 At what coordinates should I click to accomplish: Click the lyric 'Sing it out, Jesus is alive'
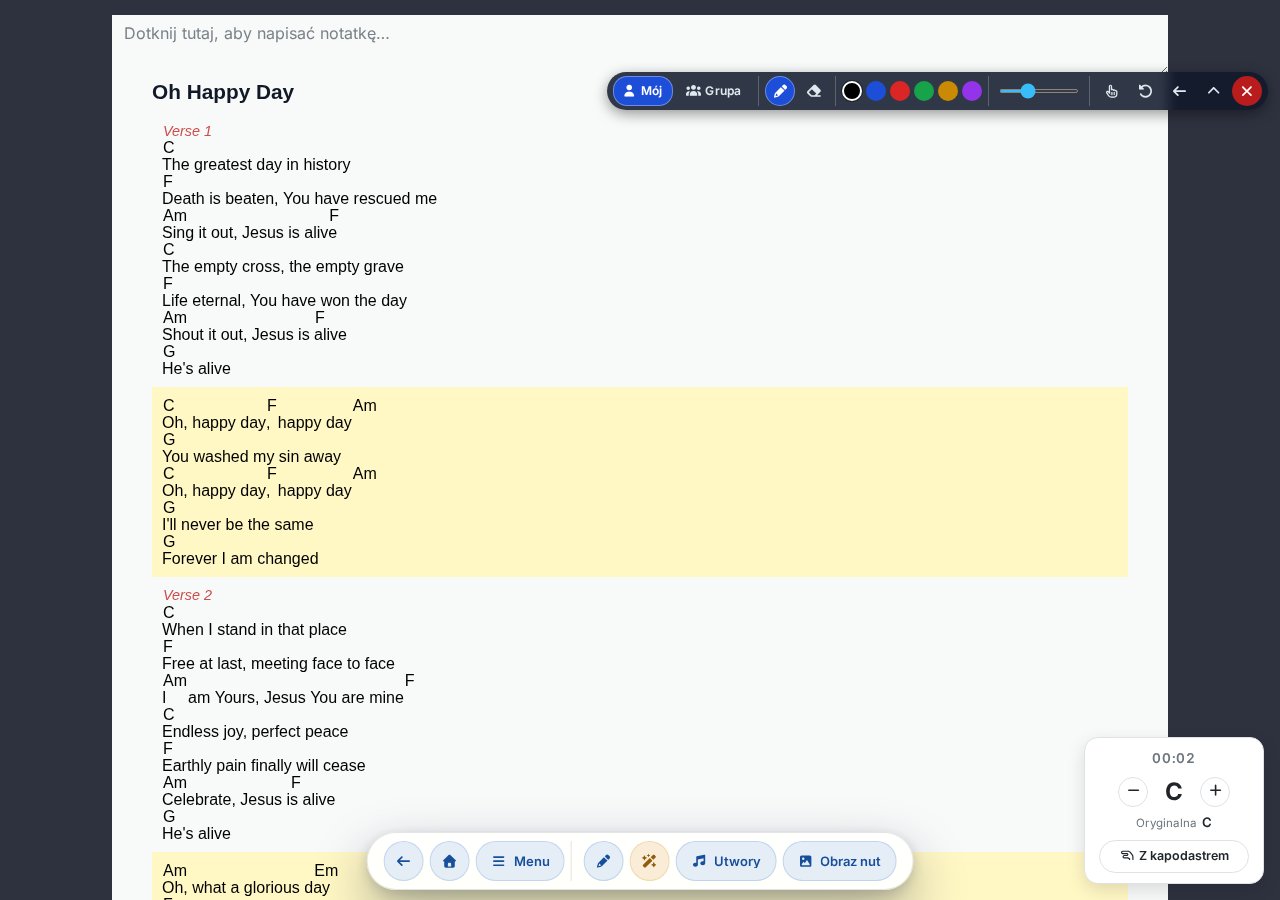[x=249, y=233]
